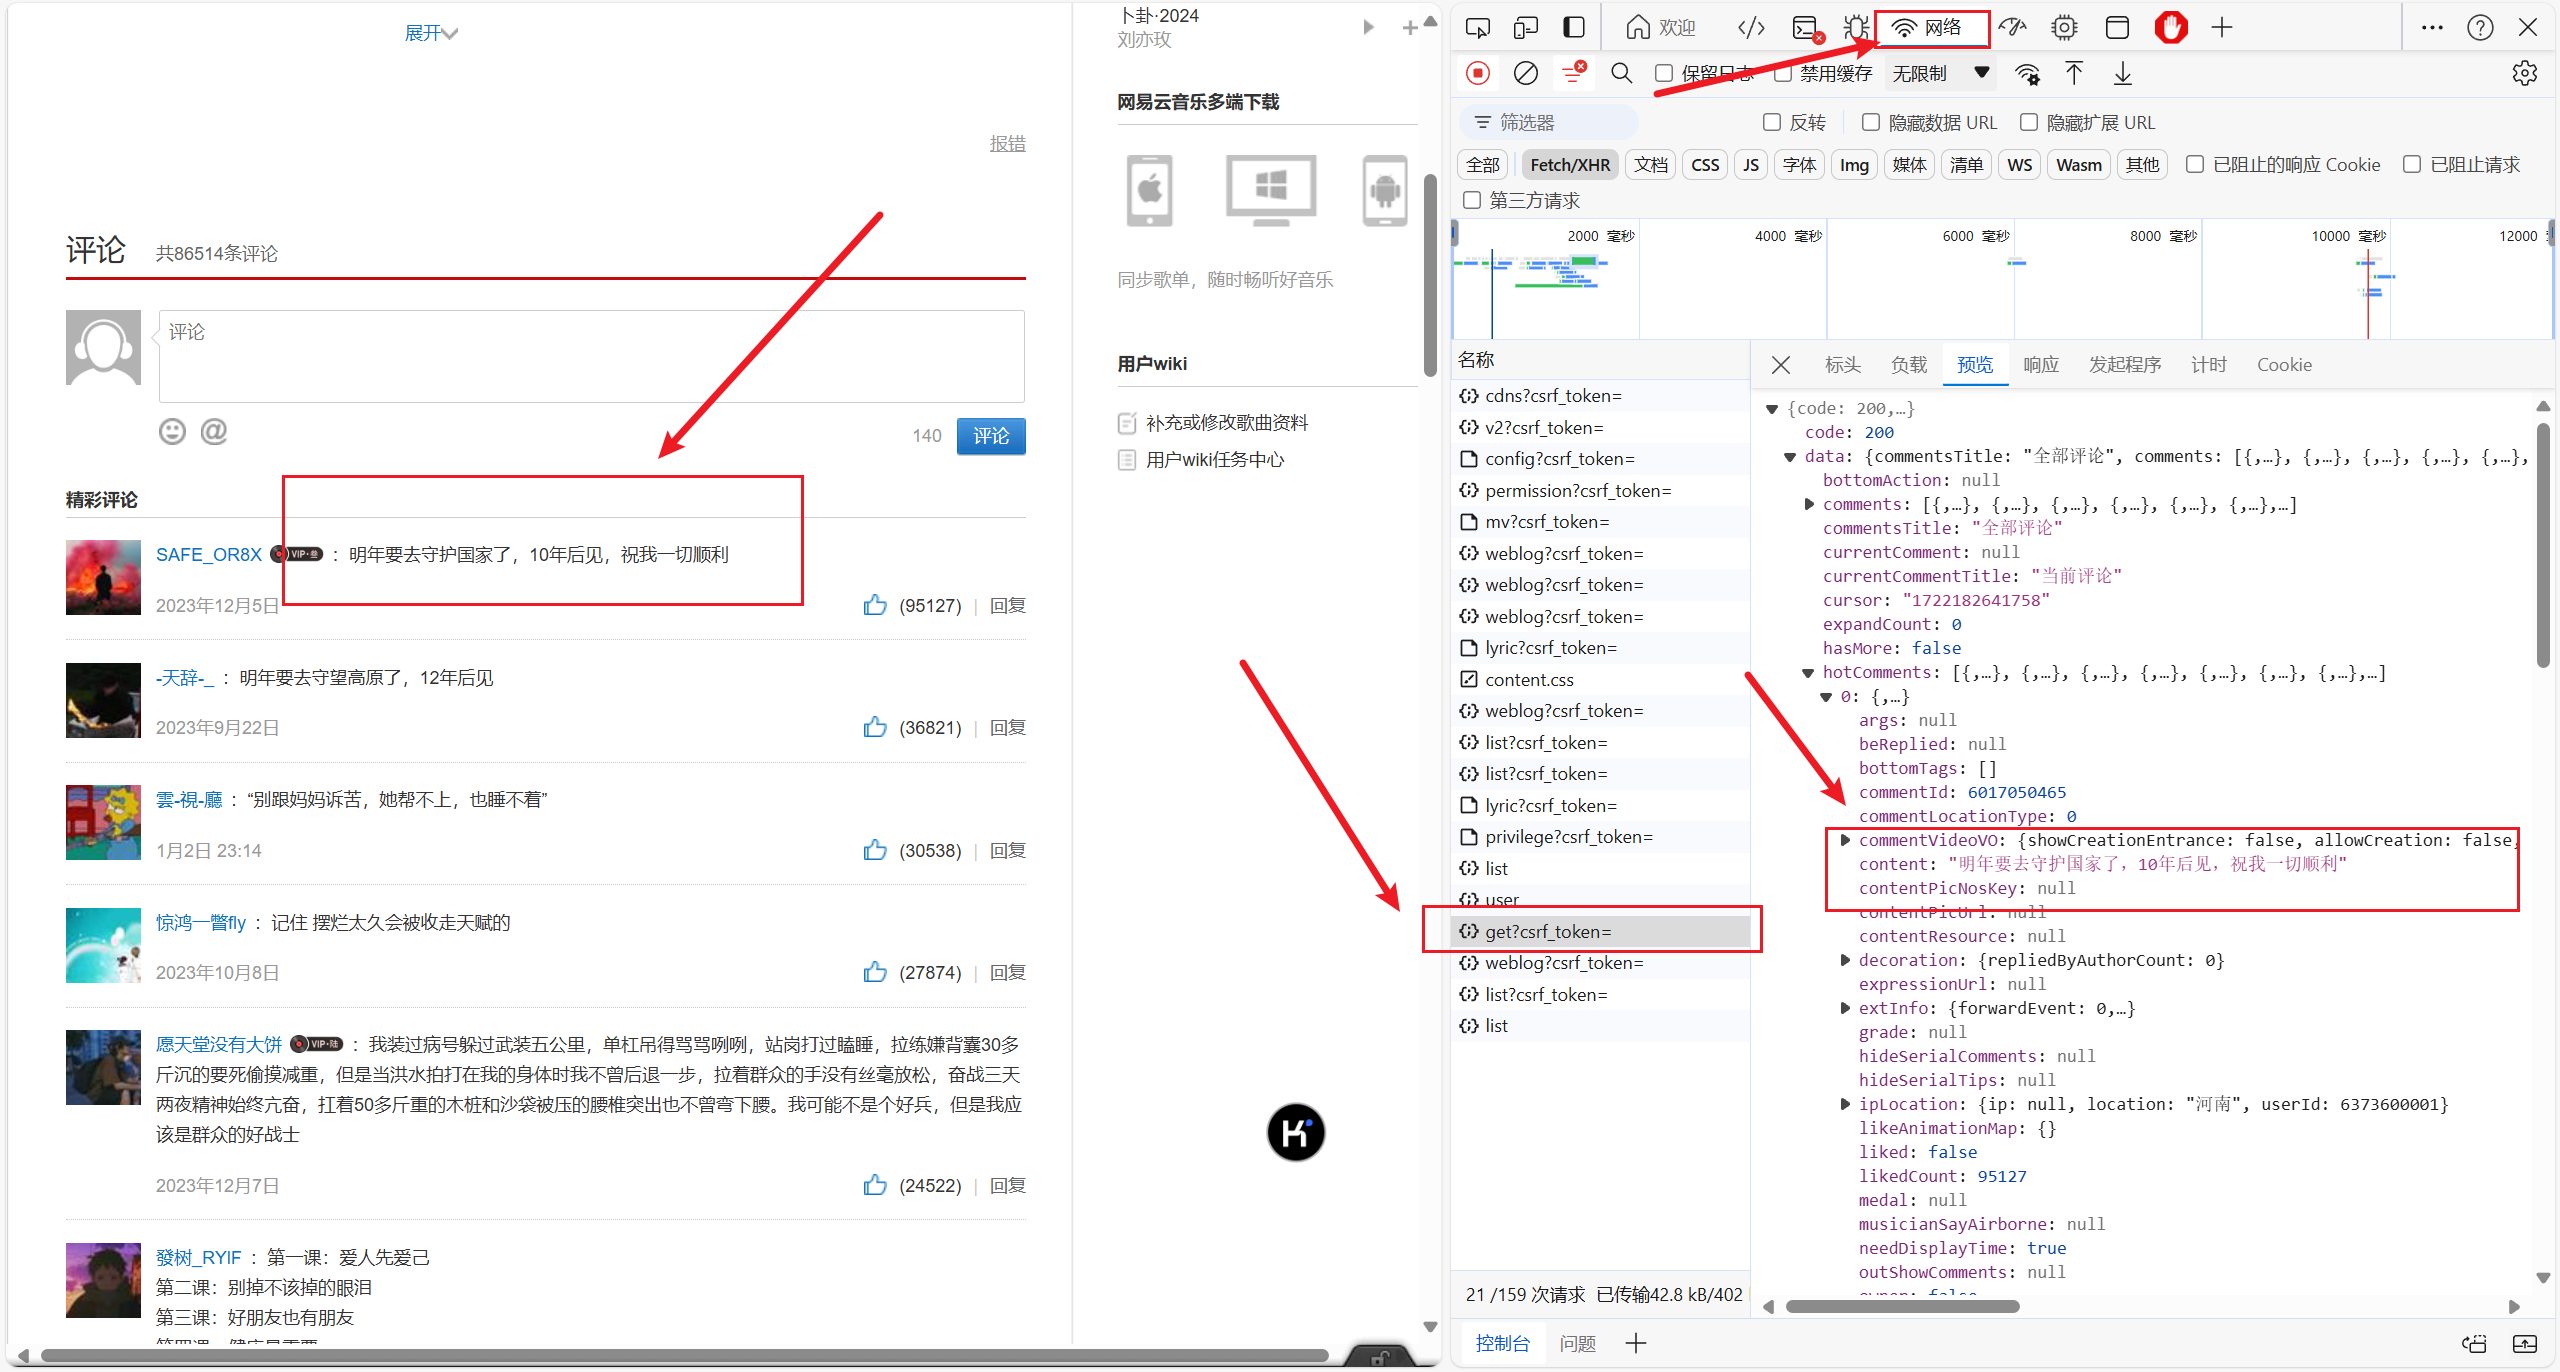Viewport: 2560px width, 1372px height.
Task: Open network panel settings gear
Action: click(x=2525, y=73)
